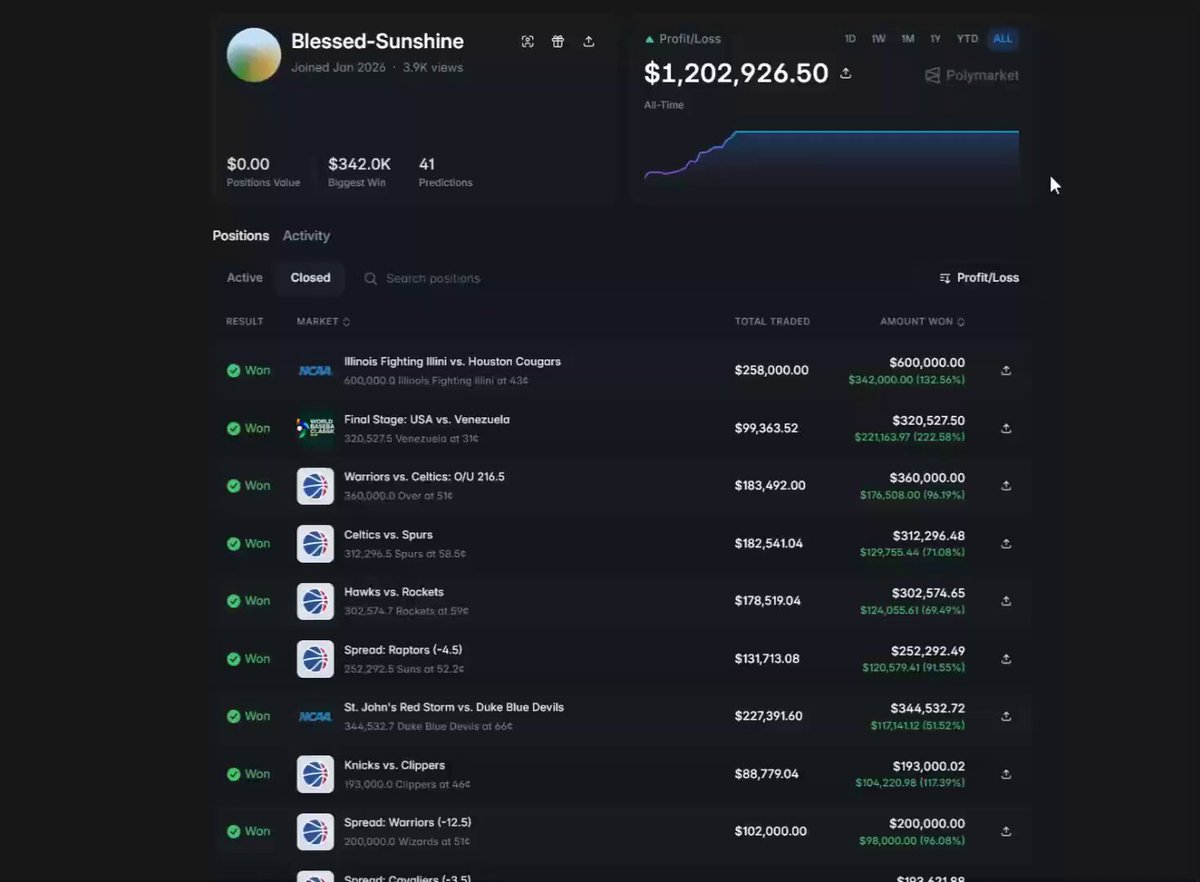Open the profile QR scan icon
The height and width of the screenshot is (882, 1200).
click(x=528, y=41)
